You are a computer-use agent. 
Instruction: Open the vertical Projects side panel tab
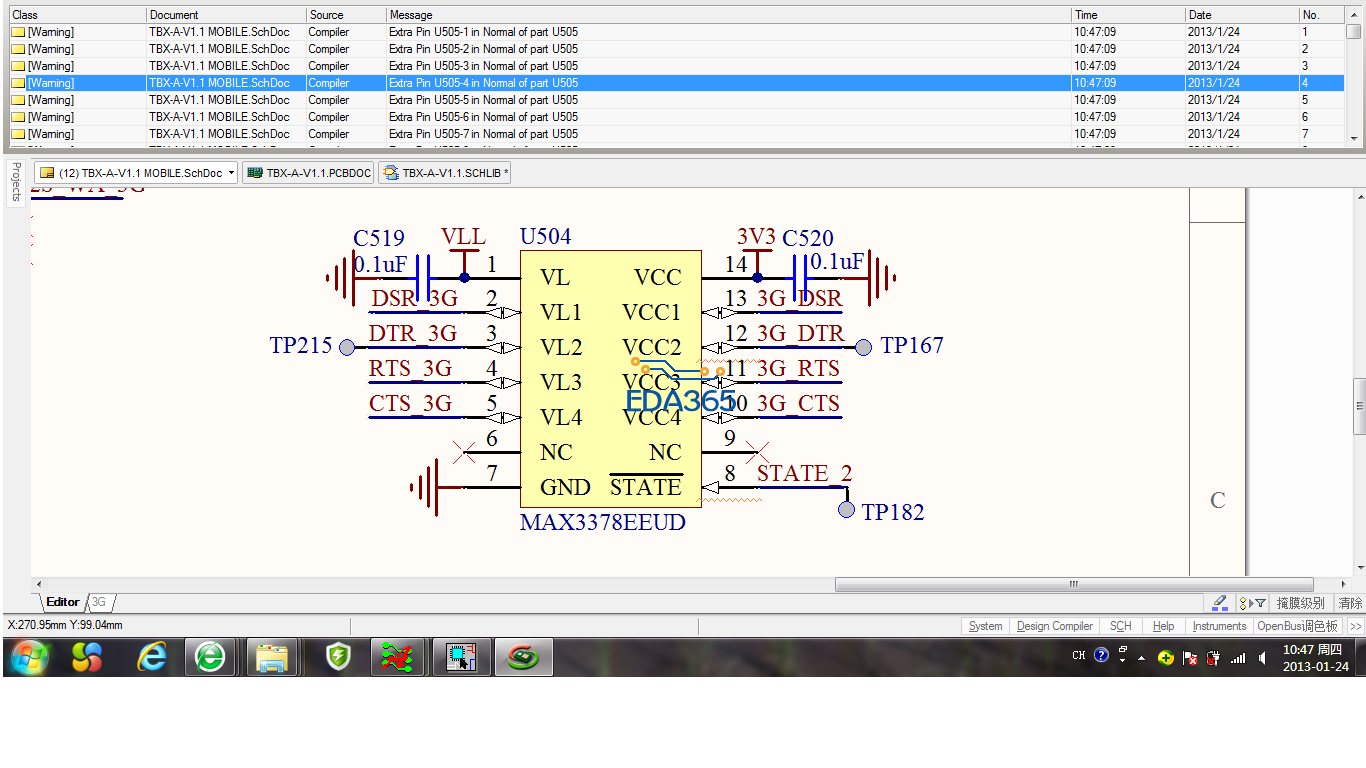pos(15,181)
